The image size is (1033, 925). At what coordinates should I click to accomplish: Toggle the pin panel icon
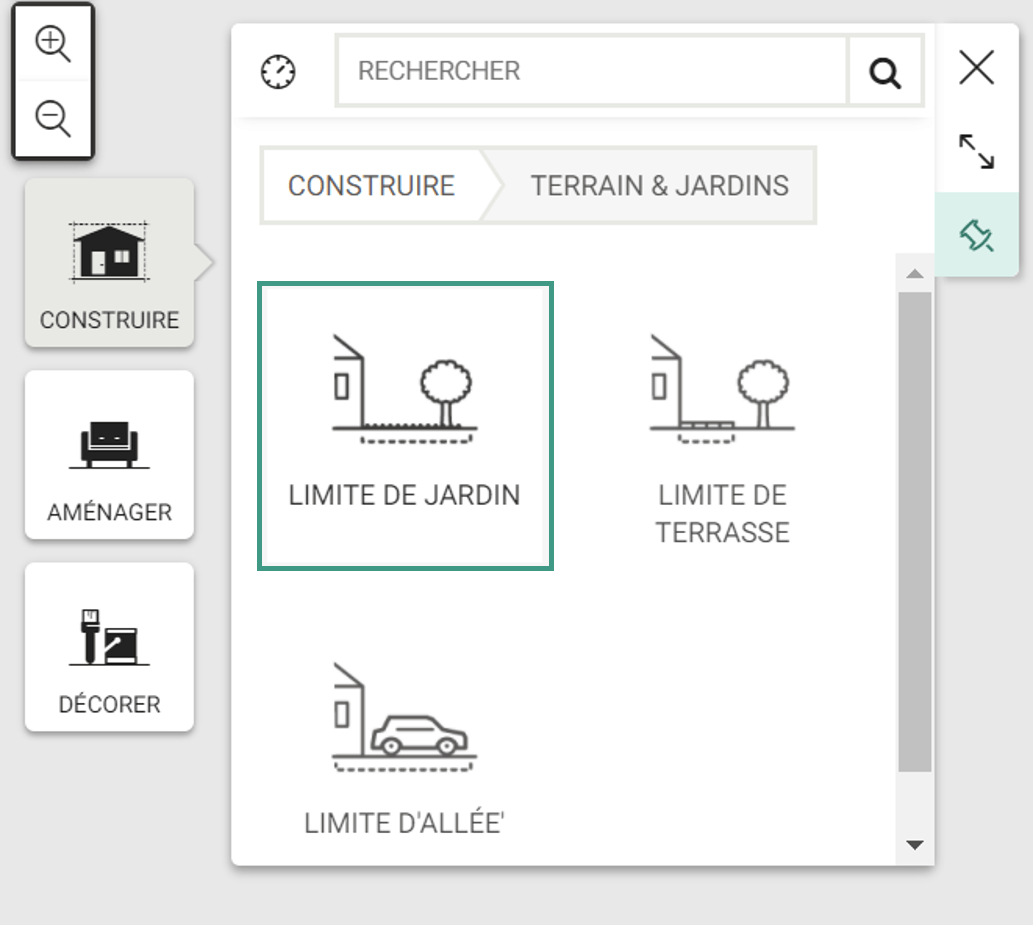[x=976, y=235]
